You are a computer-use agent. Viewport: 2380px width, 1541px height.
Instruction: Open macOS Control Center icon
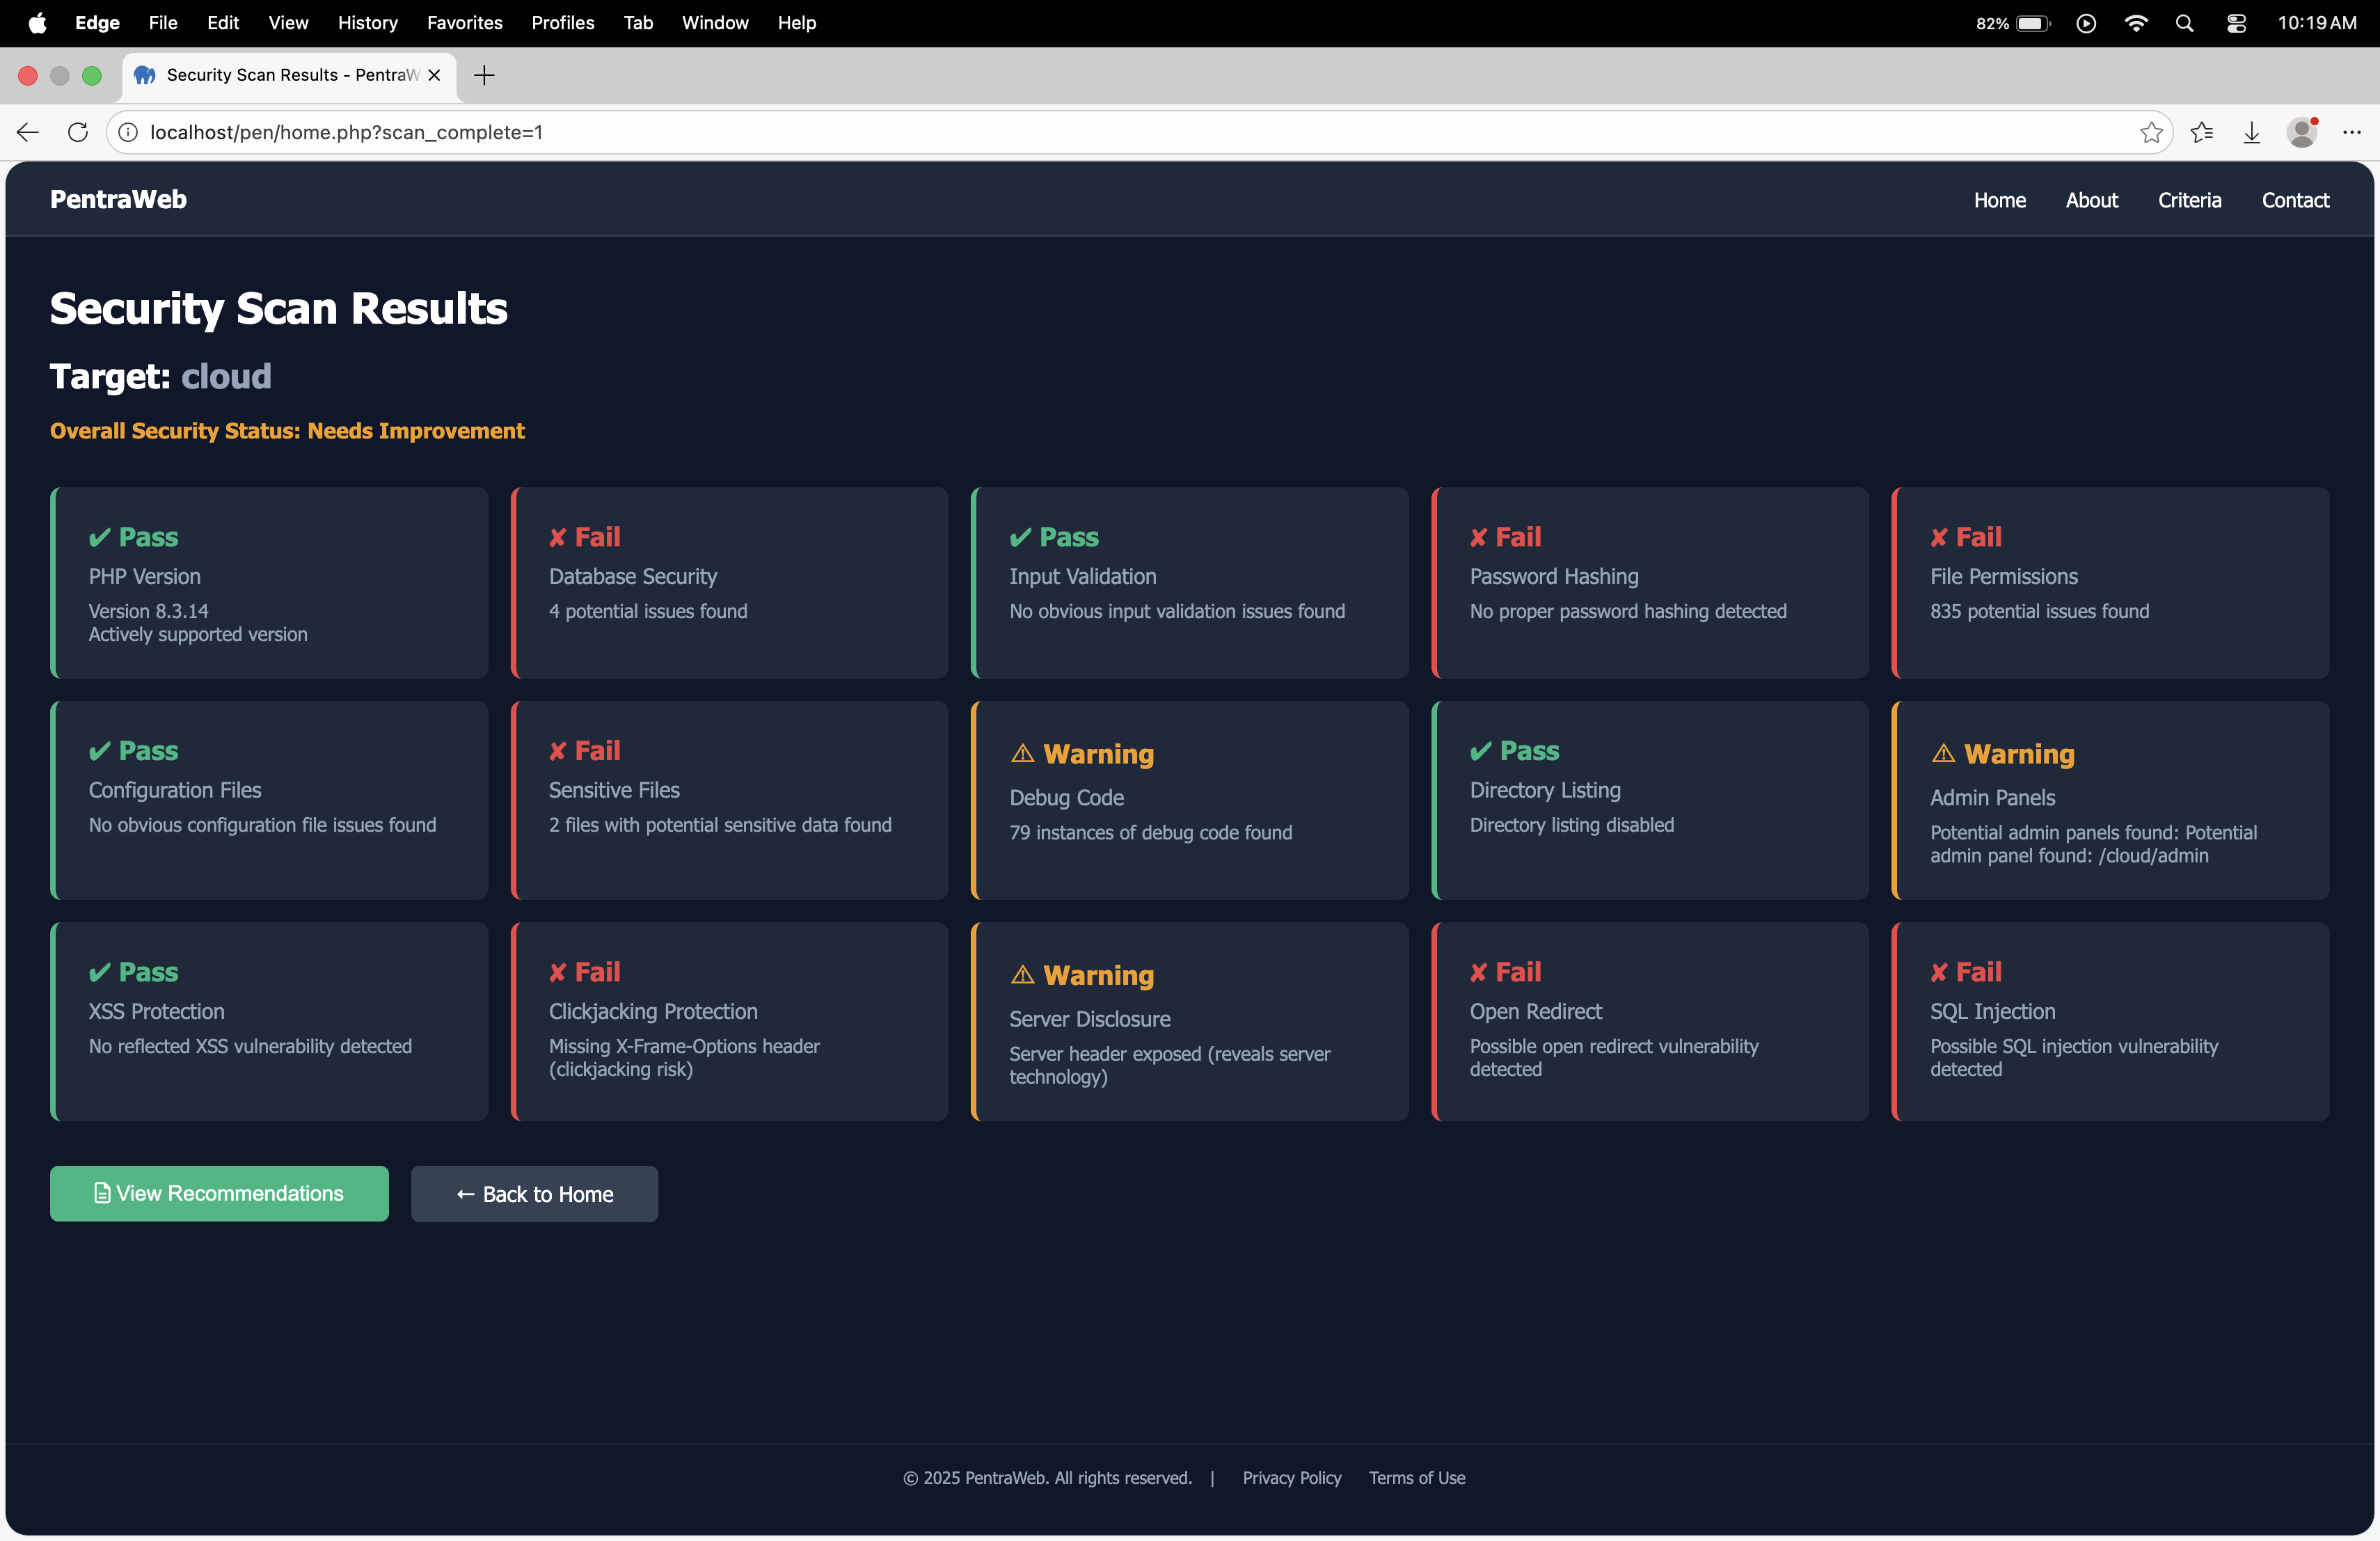(x=2236, y=23)
